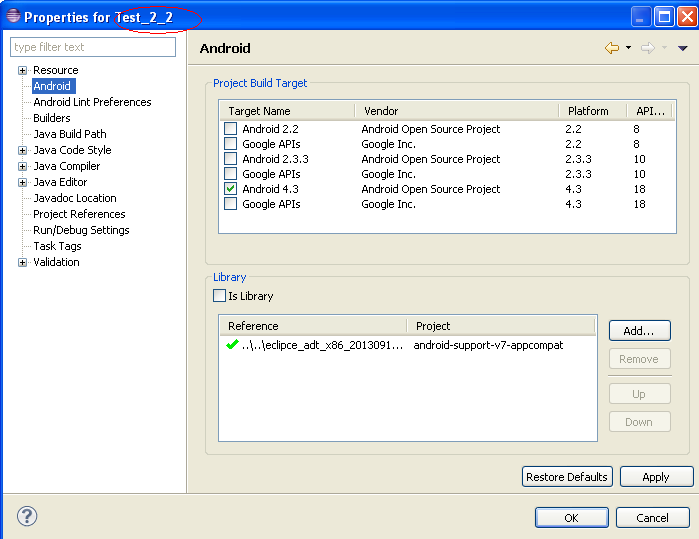
Task: Select the android-support-v7-appcompat project entry
Action: point(488,345)
